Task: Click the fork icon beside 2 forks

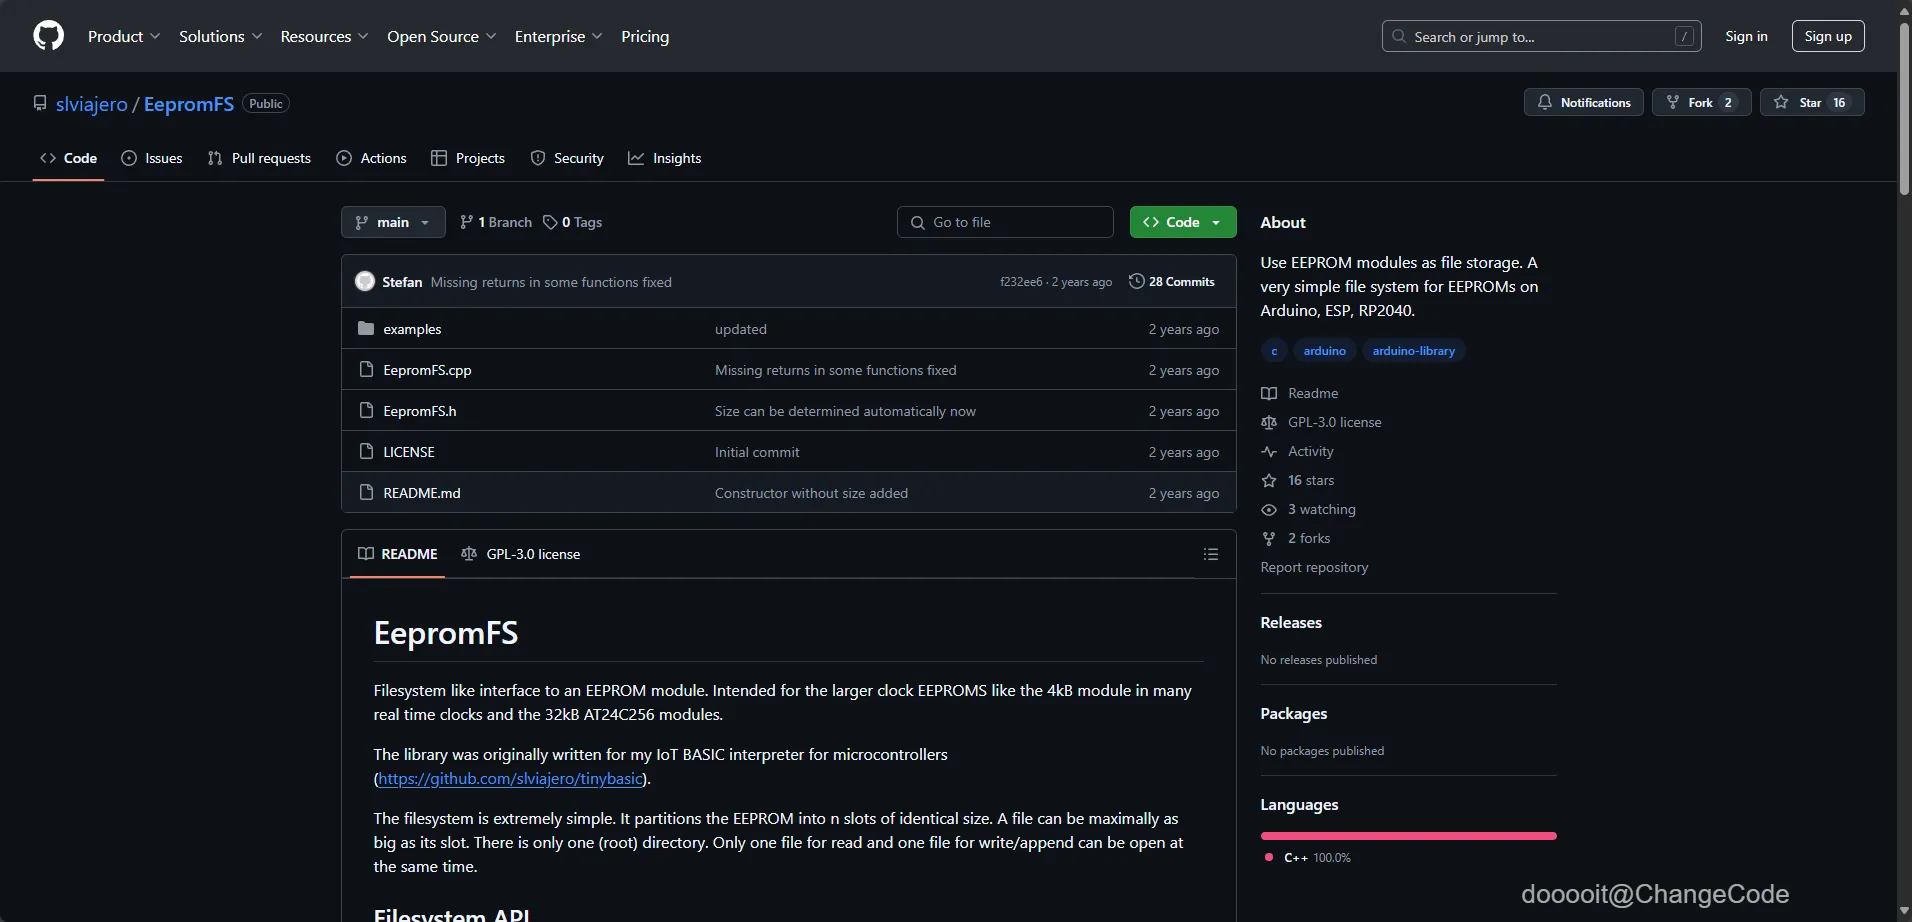Action: (1269, 538)
